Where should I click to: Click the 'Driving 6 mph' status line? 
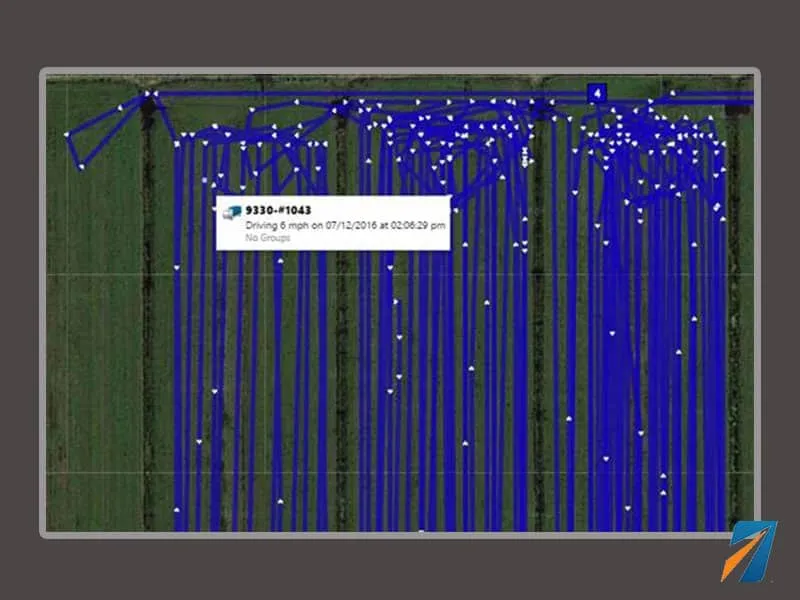345,225
